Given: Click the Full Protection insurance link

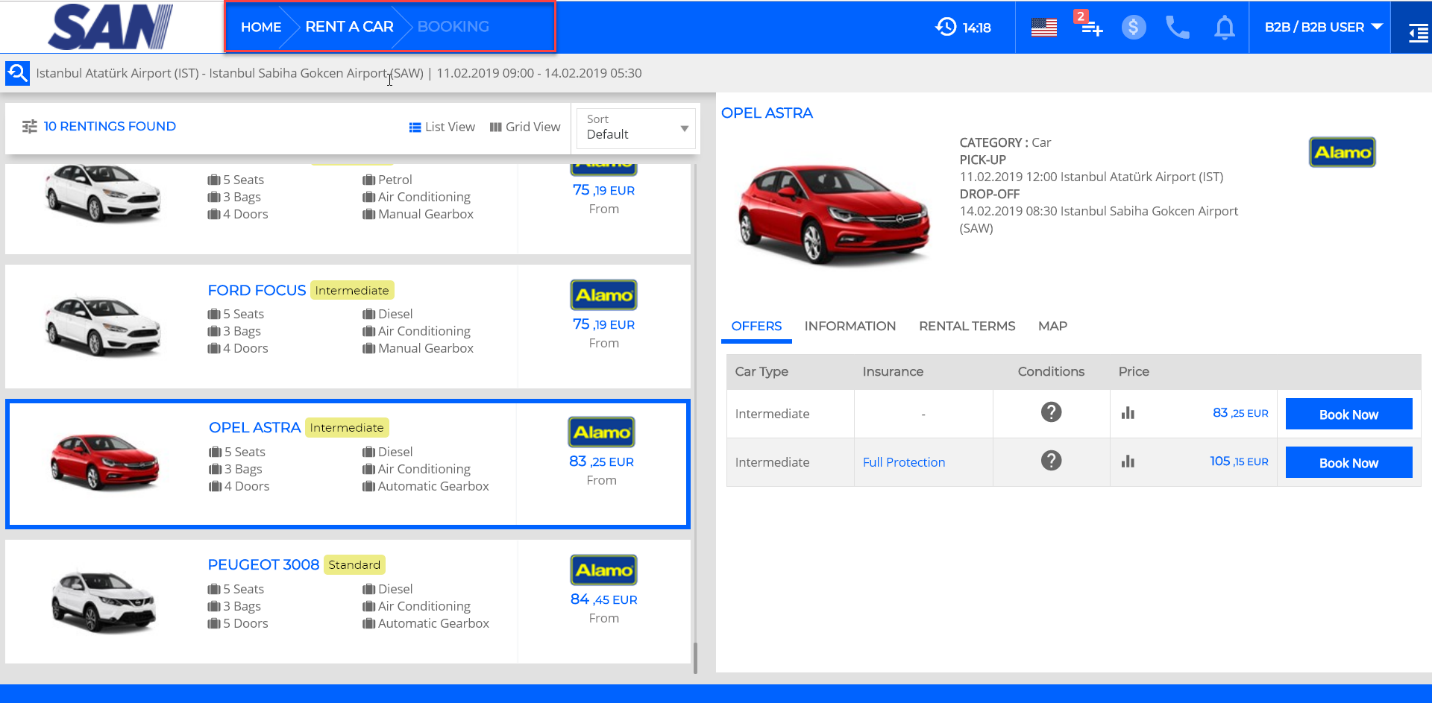Looking at the screenshot, I should (x=904, y=462).
